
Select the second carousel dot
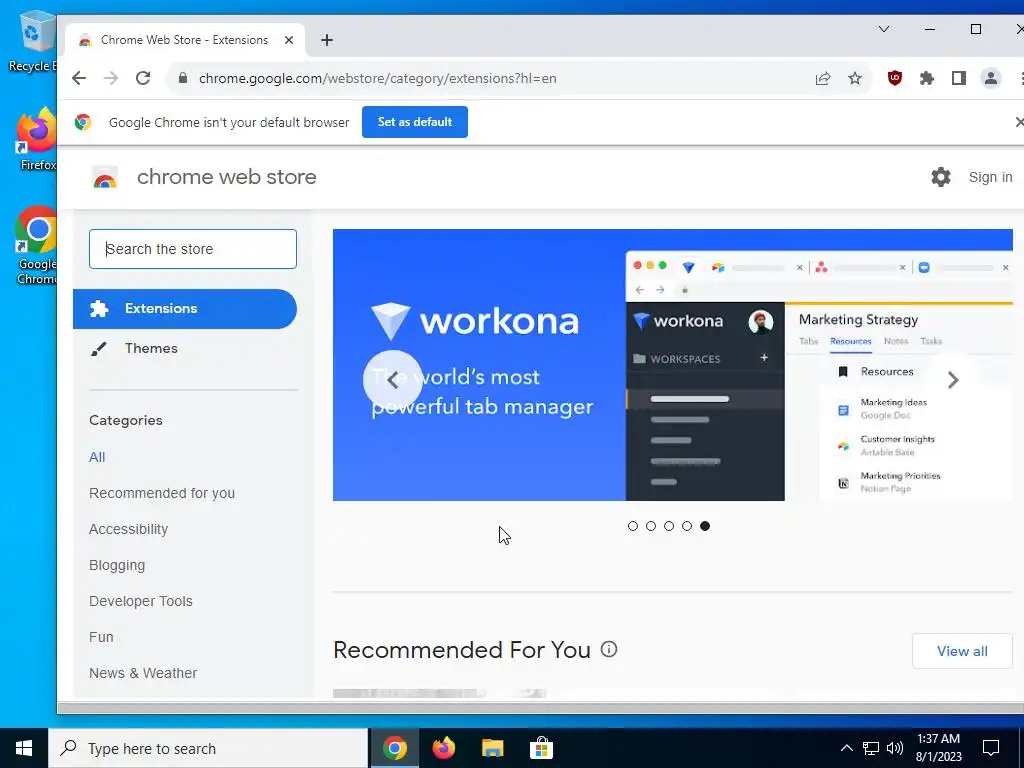tap(651, 526)
